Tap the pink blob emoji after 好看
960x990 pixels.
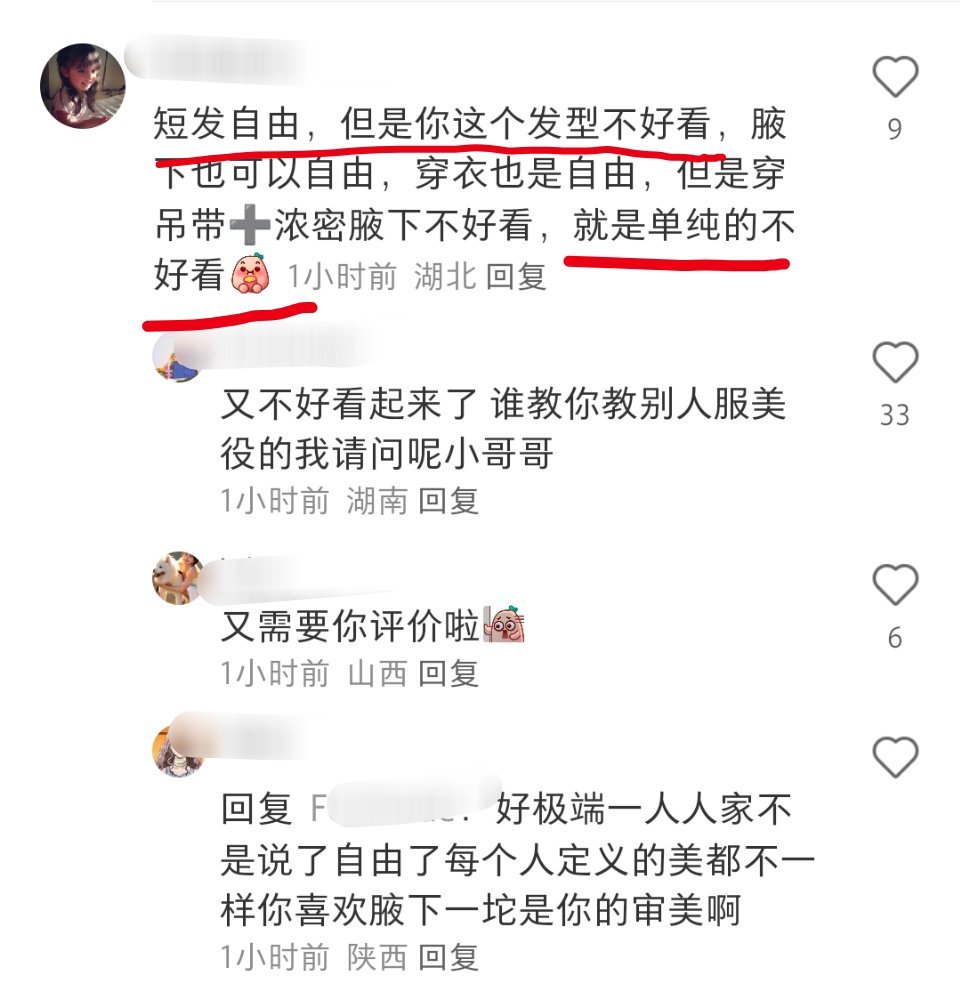pos(251,273)
